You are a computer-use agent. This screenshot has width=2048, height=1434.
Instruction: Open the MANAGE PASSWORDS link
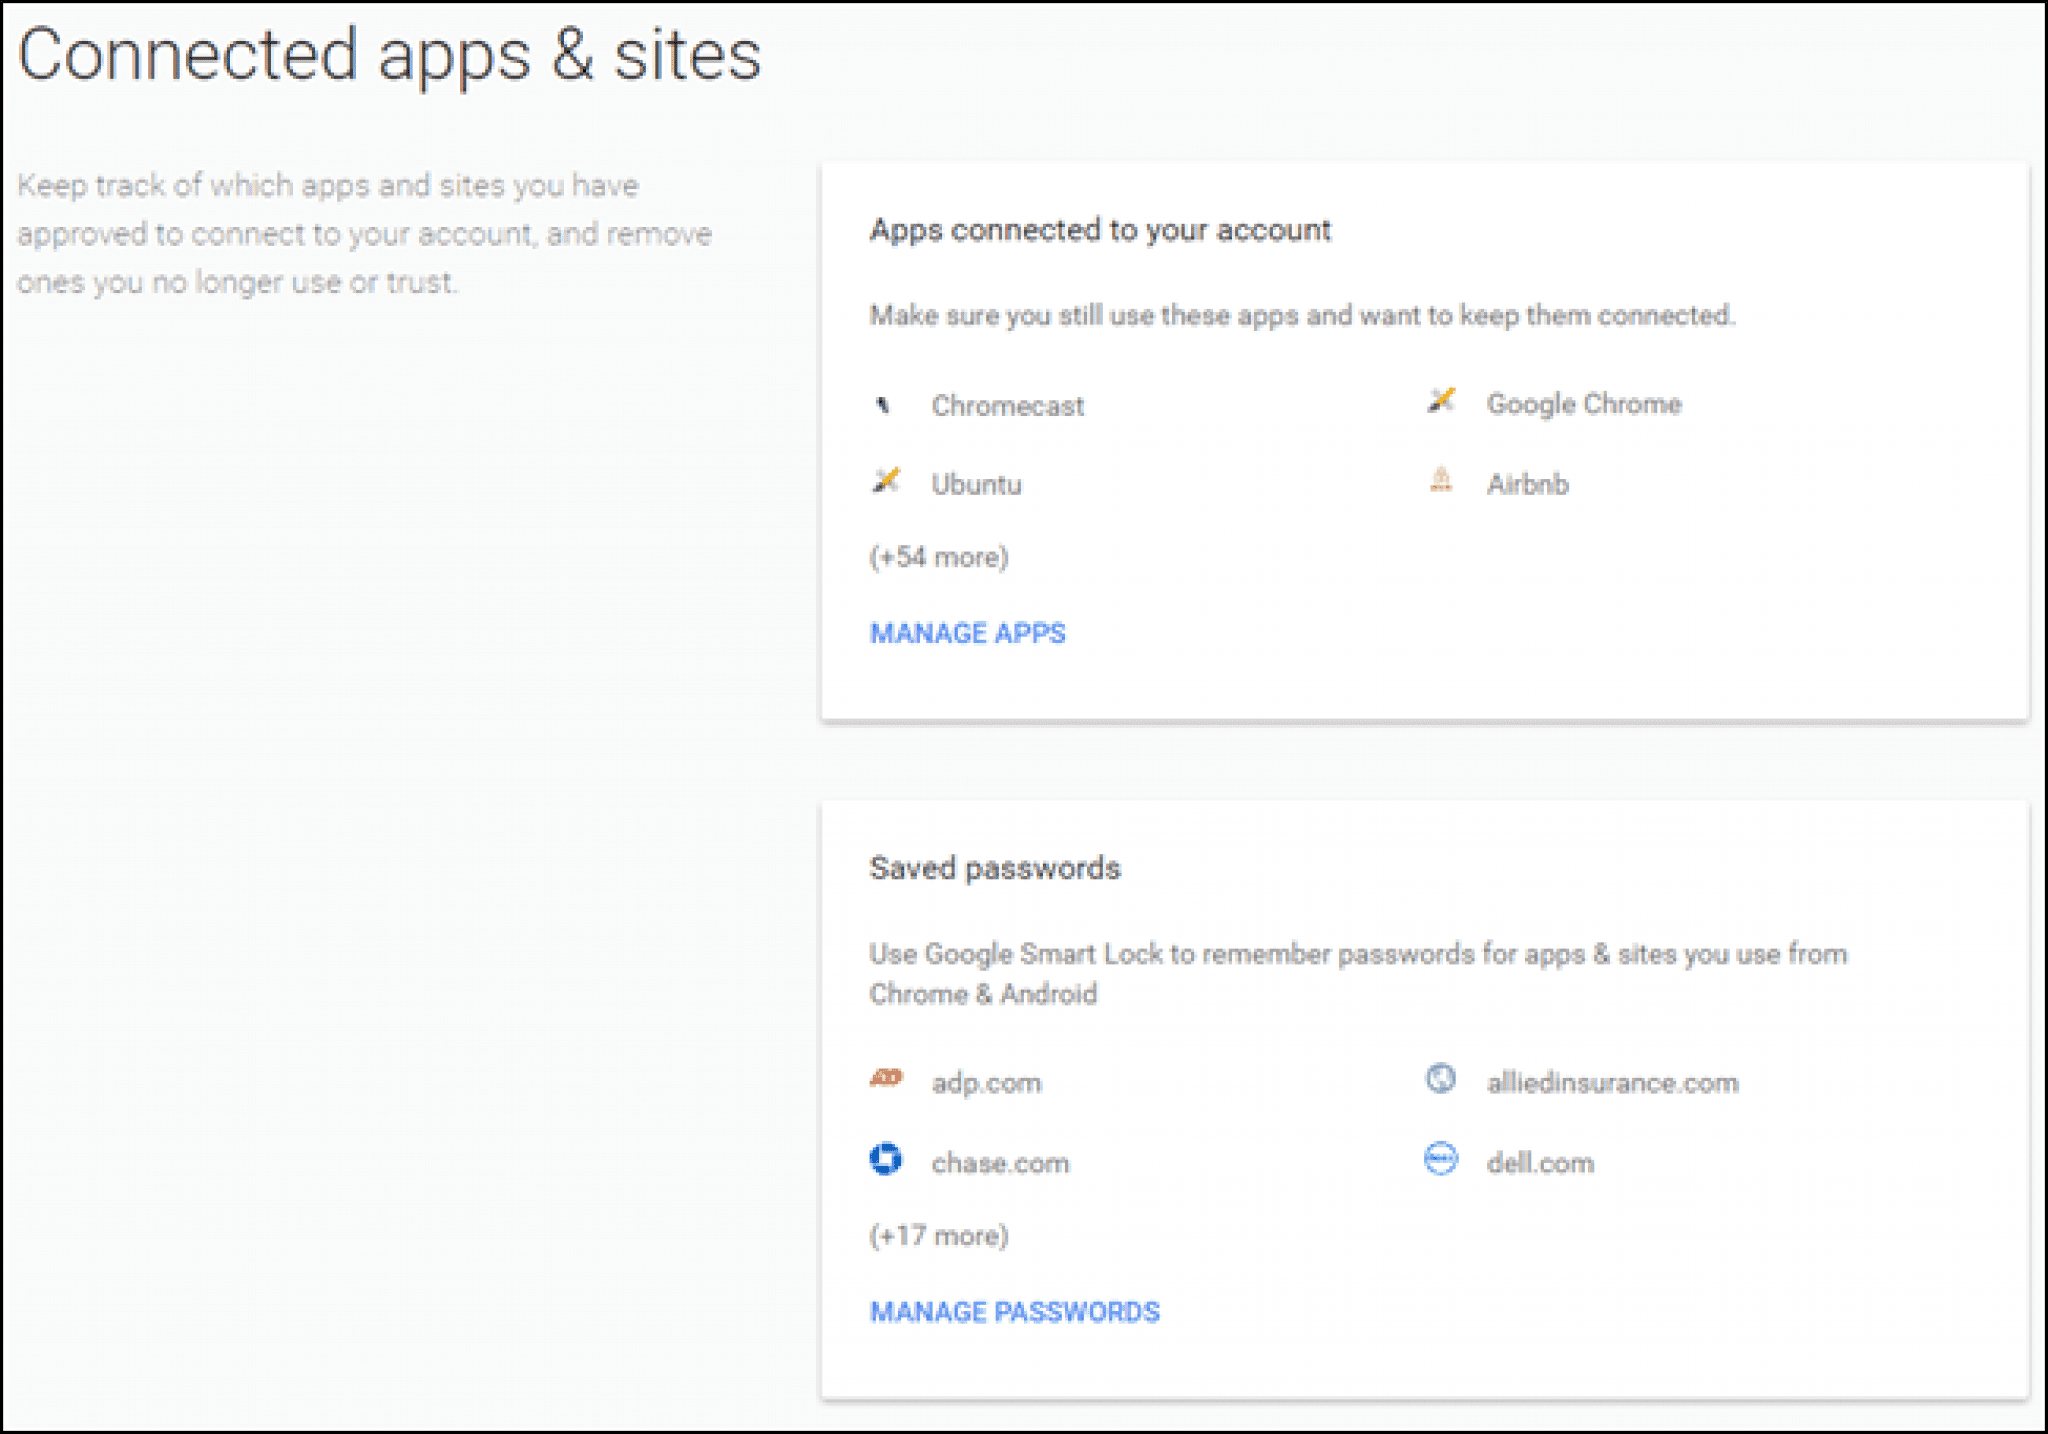(1014, 1311)
